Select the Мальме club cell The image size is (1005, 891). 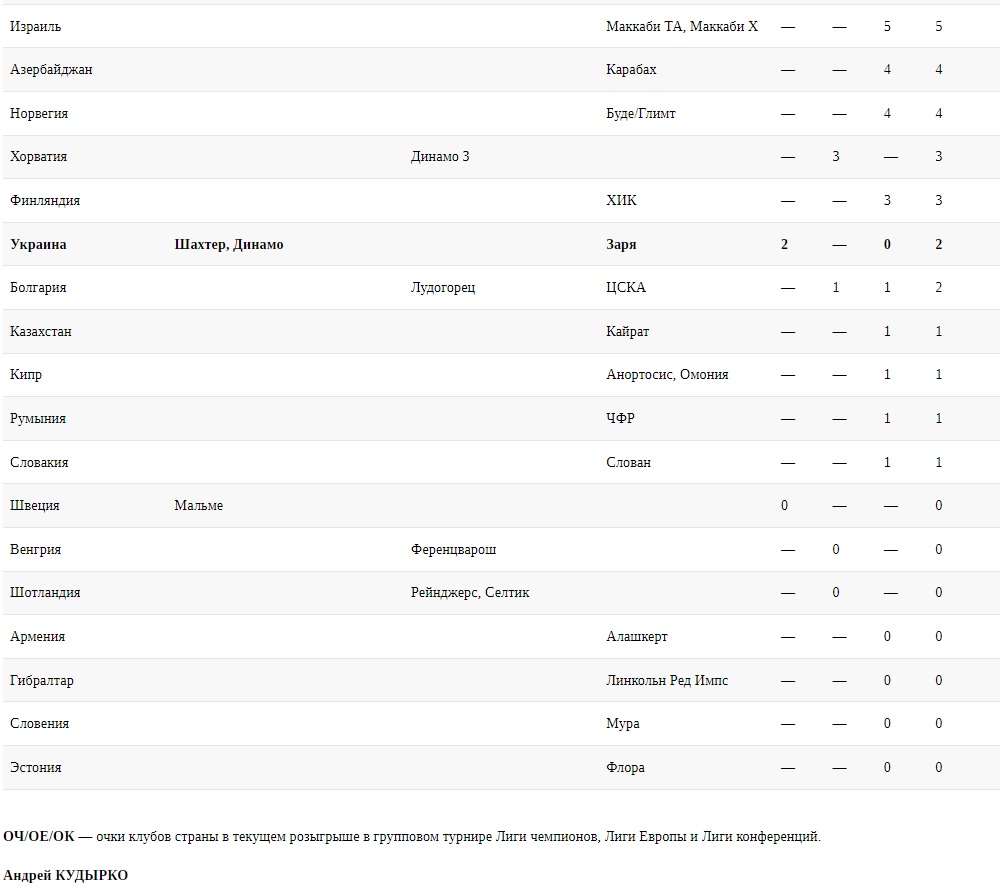point(198,506)
